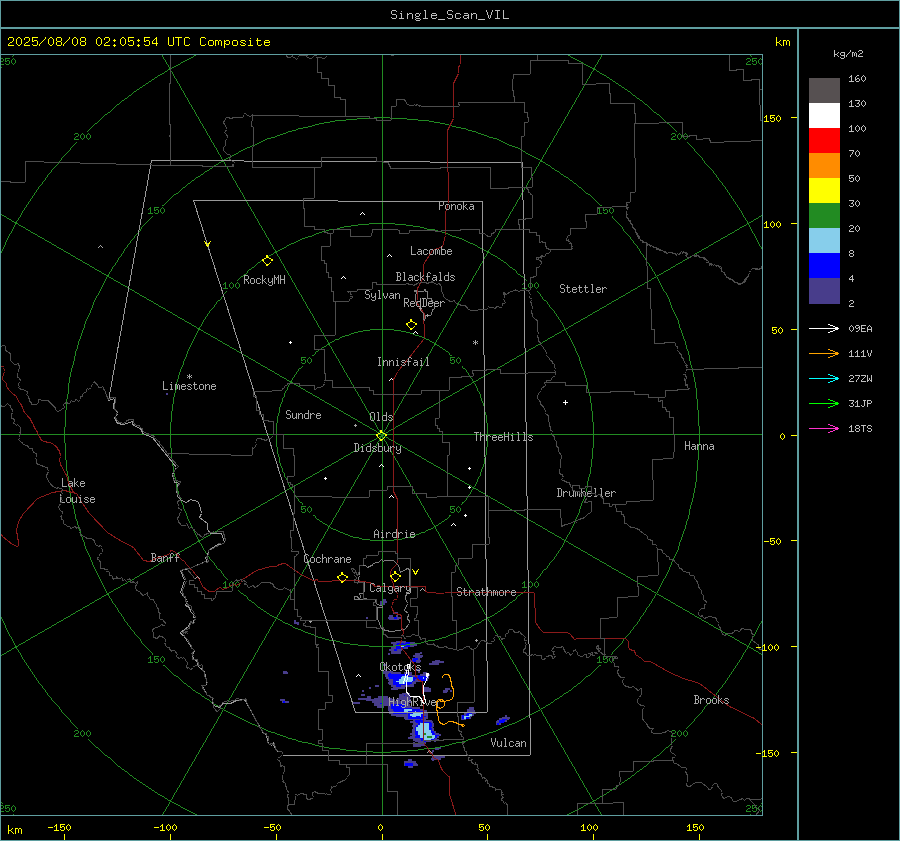This screenshot has height=841, width=900.
Task: Select the green 20-30 color band
Action: click(x=824, y=216)
